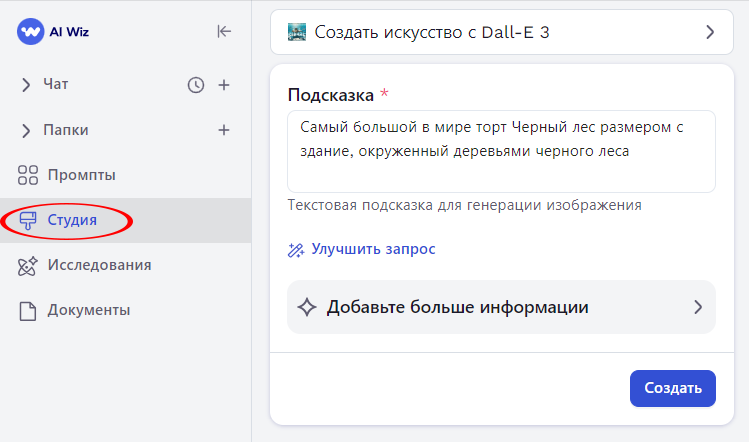Select the Чат label in the sidebar
Screen dimensions: 749x442
tap(56, 85)
